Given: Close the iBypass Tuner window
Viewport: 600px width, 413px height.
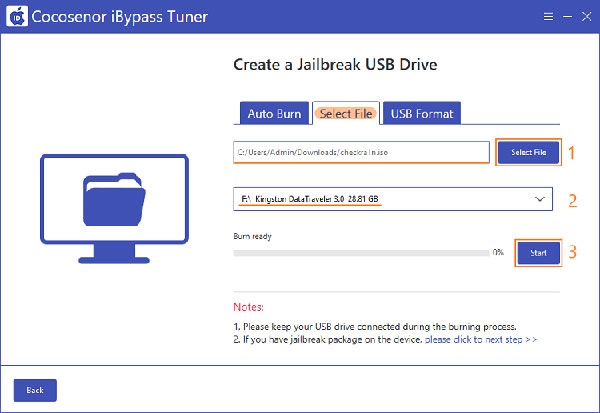Looking at the screenshot, I should pos(587,16).
